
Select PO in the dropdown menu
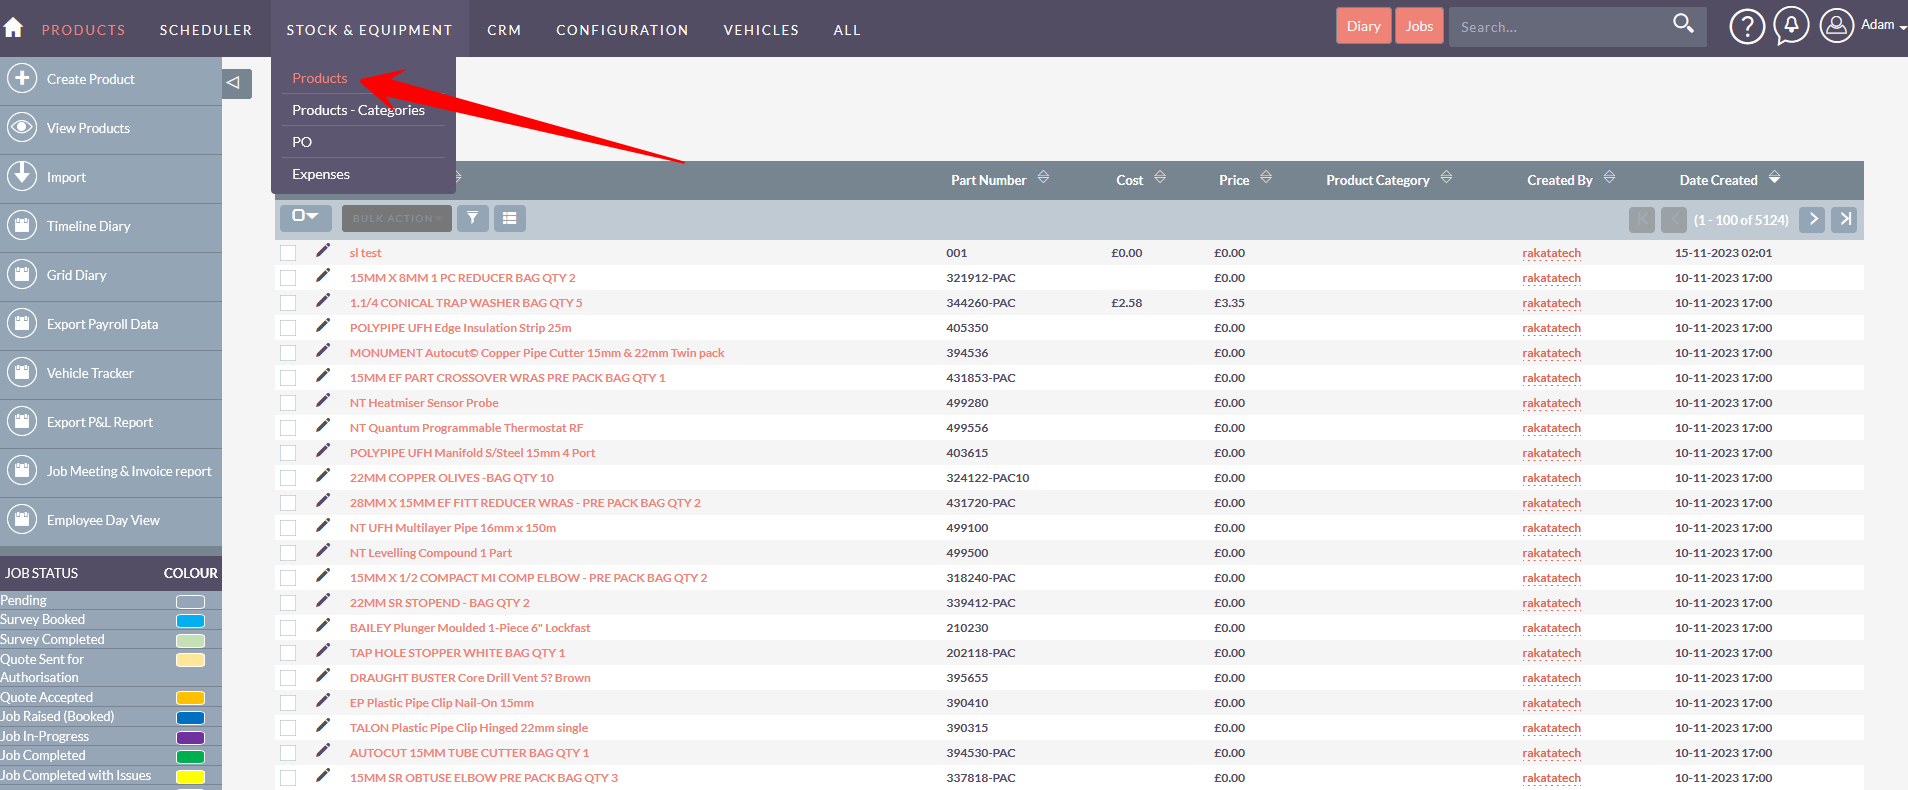point(302,142)
